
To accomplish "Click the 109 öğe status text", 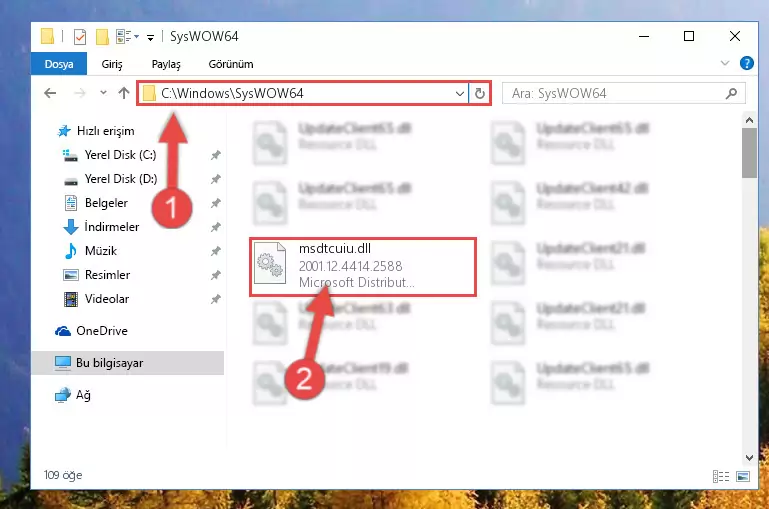I will click(x=63, y=475).
